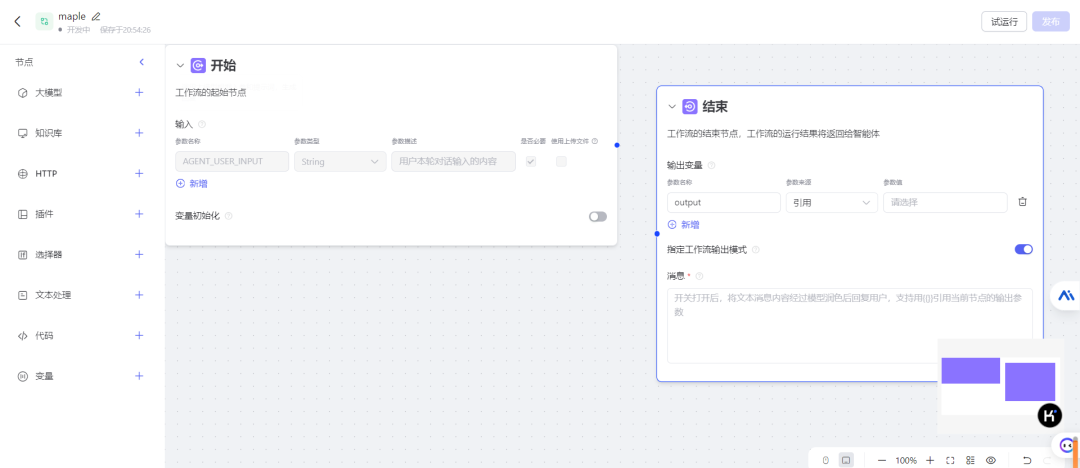Screen dimensions: 1080x468
Task: Click 新增 in the 开始 node
Action: pos(192,183)
